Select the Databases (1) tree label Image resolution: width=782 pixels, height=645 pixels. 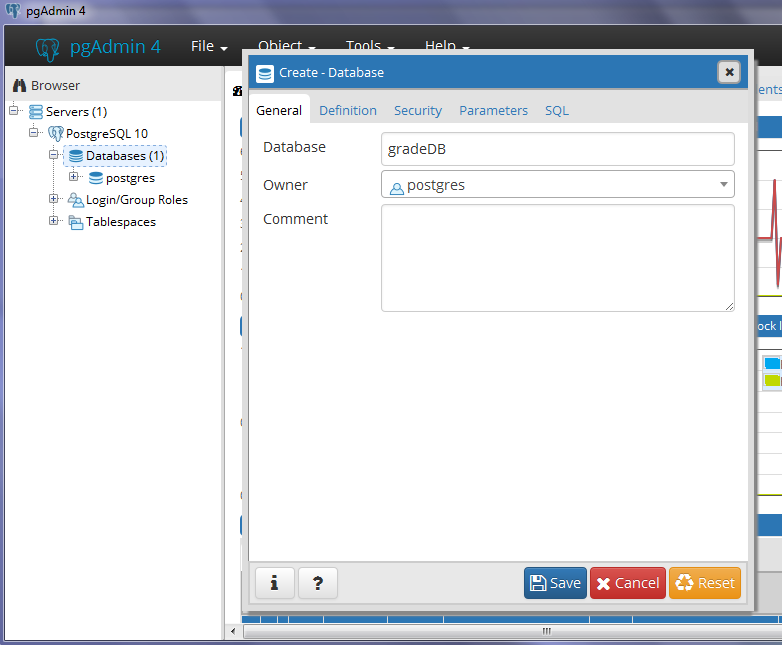click(x=125, y=156)
